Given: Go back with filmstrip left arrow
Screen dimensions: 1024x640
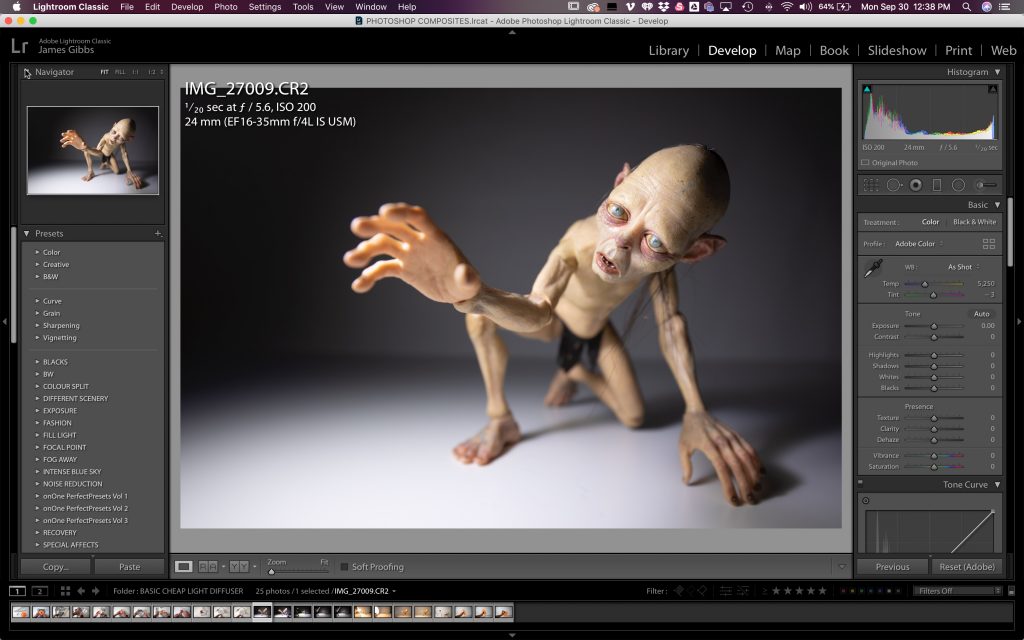Looking at the screenshot, I should pyautogui.click(x=81, y=591).
